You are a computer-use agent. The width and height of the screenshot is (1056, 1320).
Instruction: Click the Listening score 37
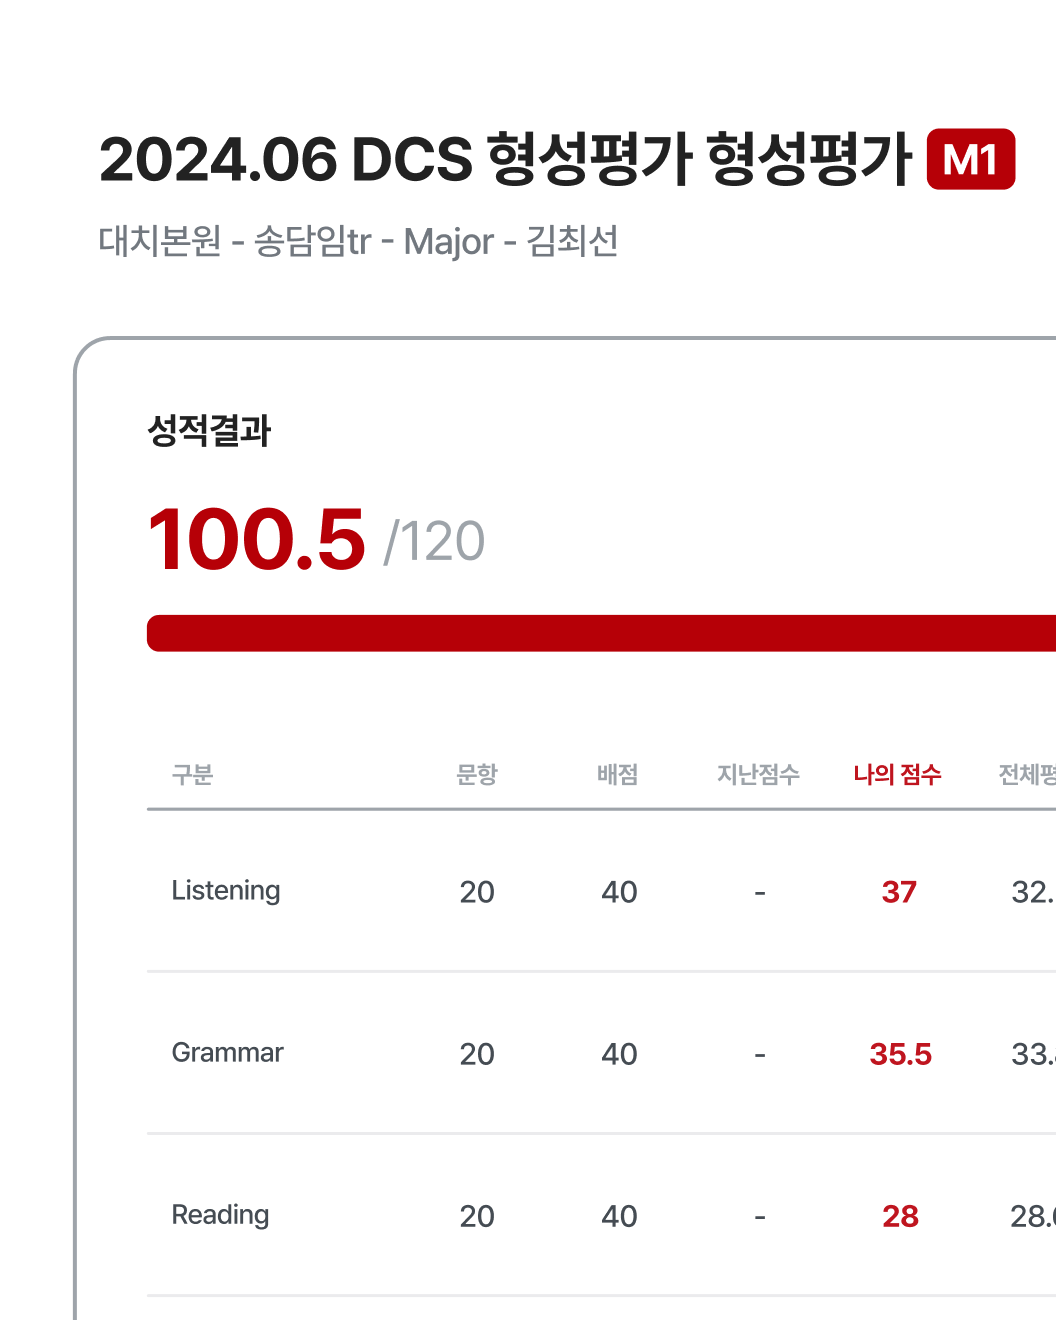click(899, 892)
